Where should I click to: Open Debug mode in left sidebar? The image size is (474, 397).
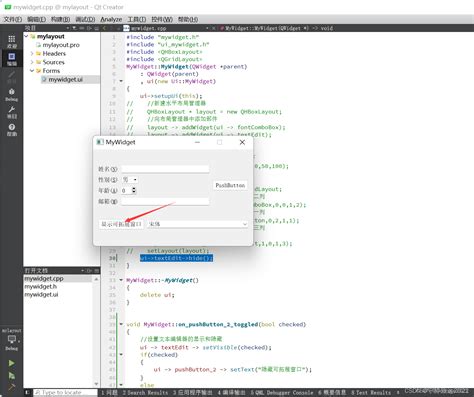click(12, 94)
